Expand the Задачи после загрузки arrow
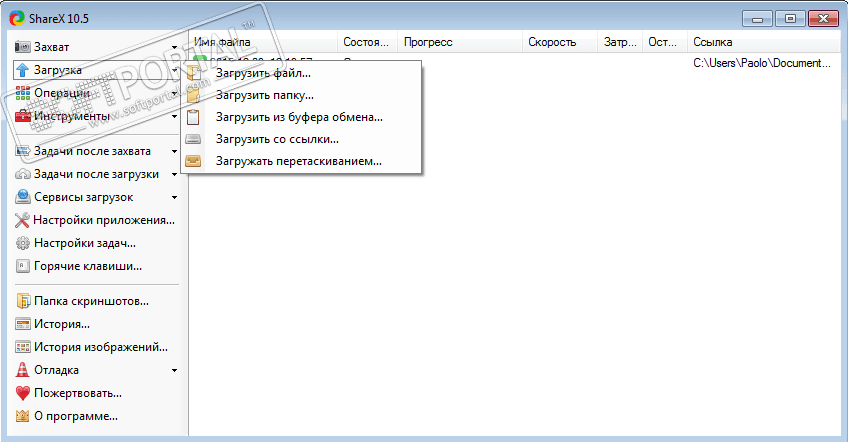The image size is (848, 442). [174, 175]
